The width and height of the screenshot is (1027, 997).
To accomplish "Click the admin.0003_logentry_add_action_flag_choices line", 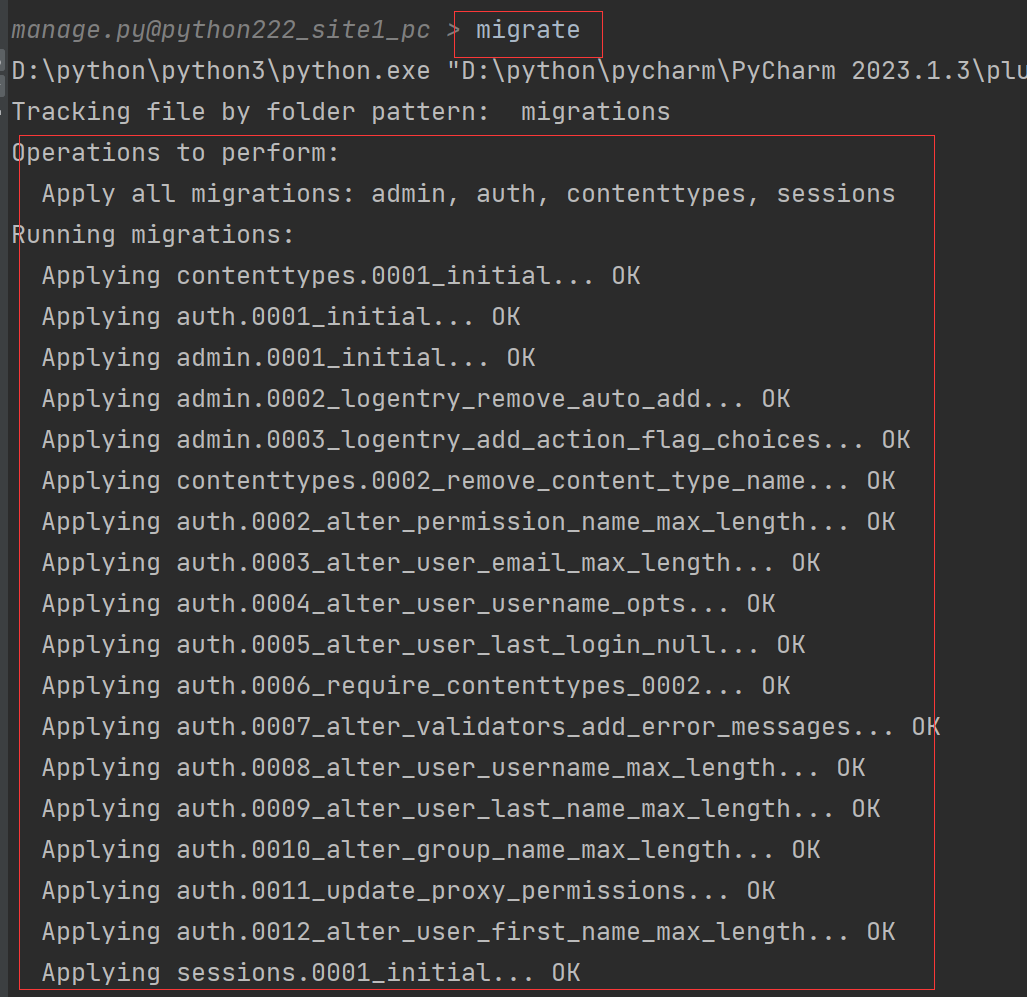I will tap(475, 440).
